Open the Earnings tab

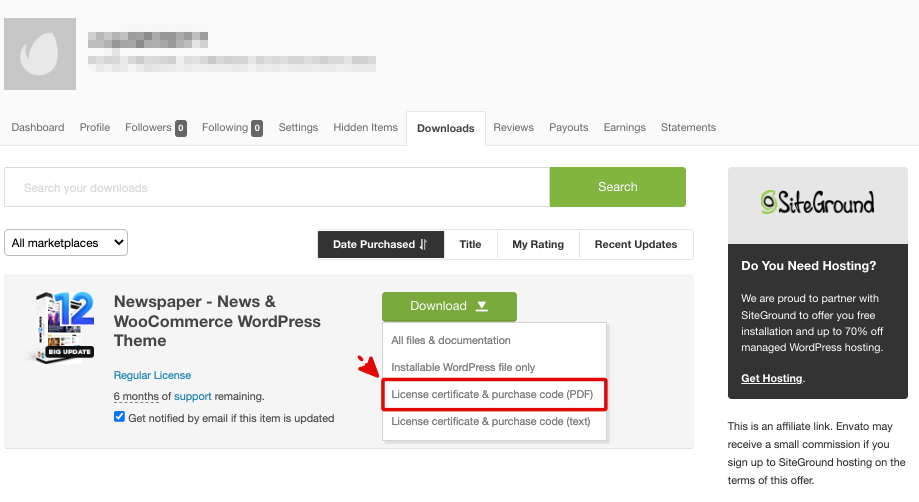pyautogui.click(x=625, y=128)
